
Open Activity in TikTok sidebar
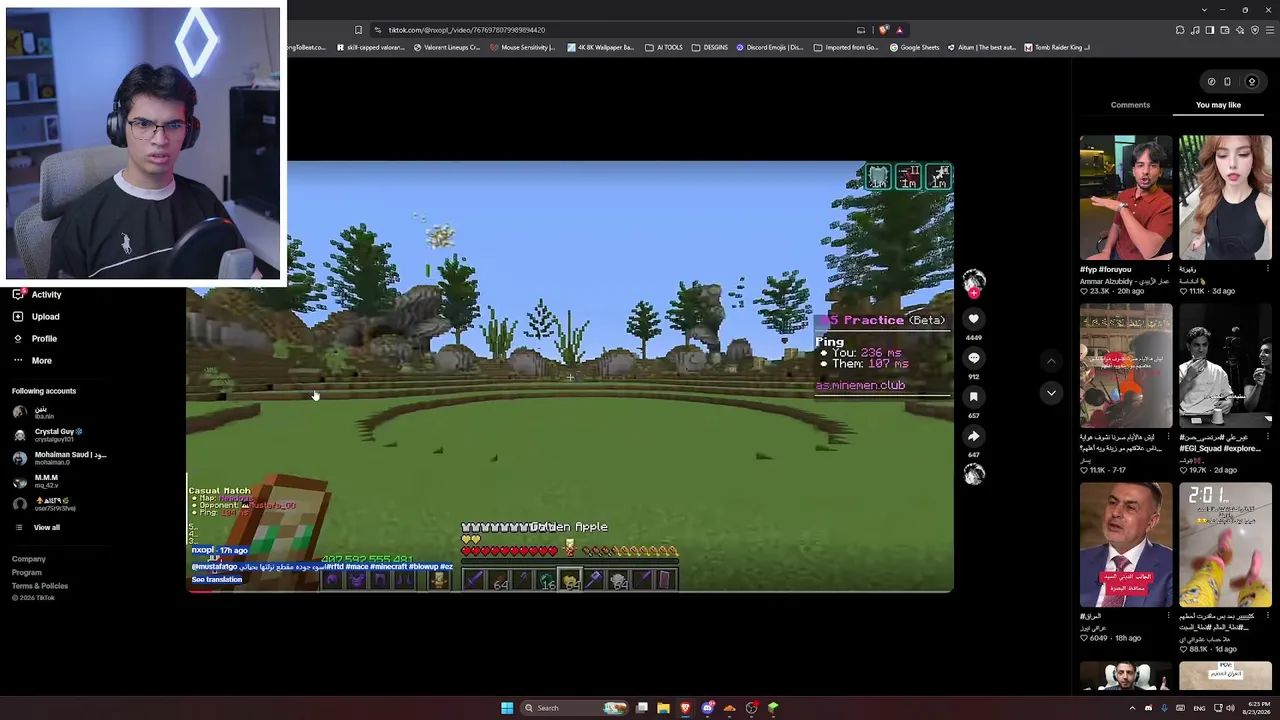tap(37, 295)
